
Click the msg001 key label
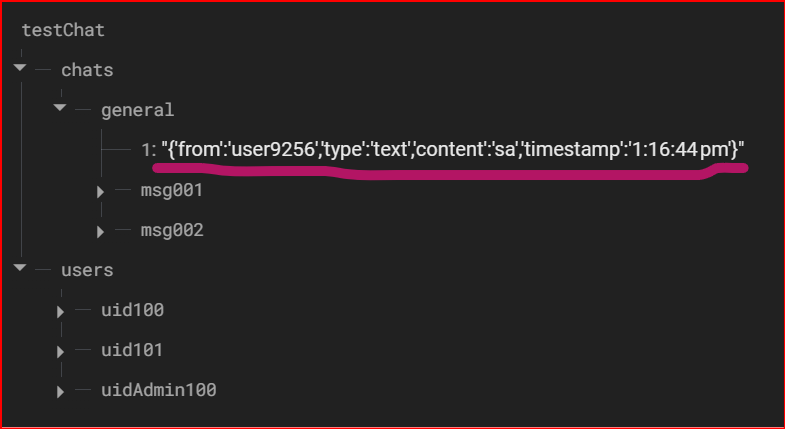(172, 190)
